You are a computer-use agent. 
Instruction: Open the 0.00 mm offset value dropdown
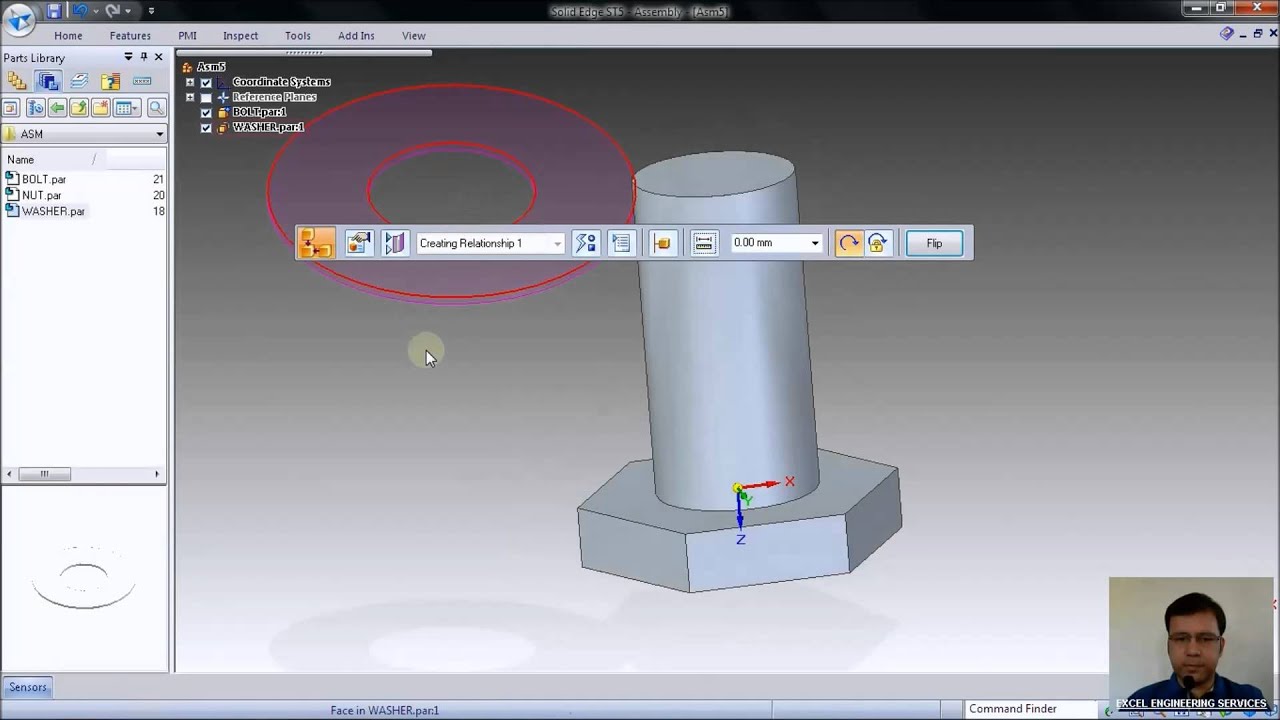(x=815, y=243)
